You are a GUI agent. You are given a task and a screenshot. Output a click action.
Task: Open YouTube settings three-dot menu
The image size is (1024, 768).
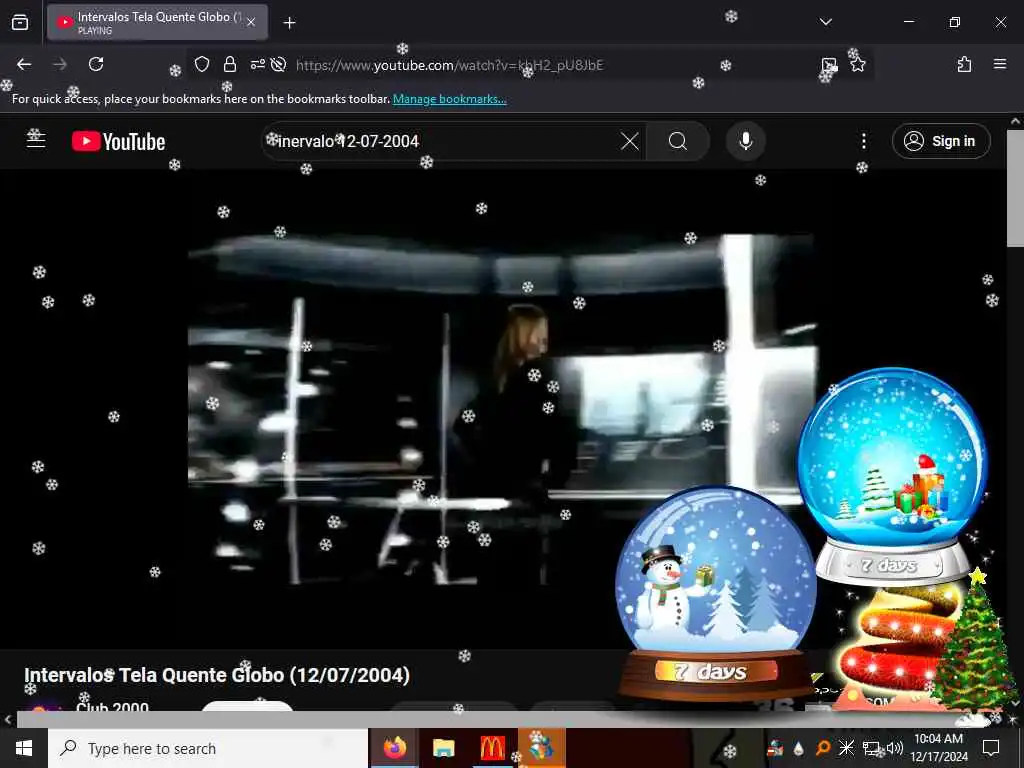click(863, 141)
